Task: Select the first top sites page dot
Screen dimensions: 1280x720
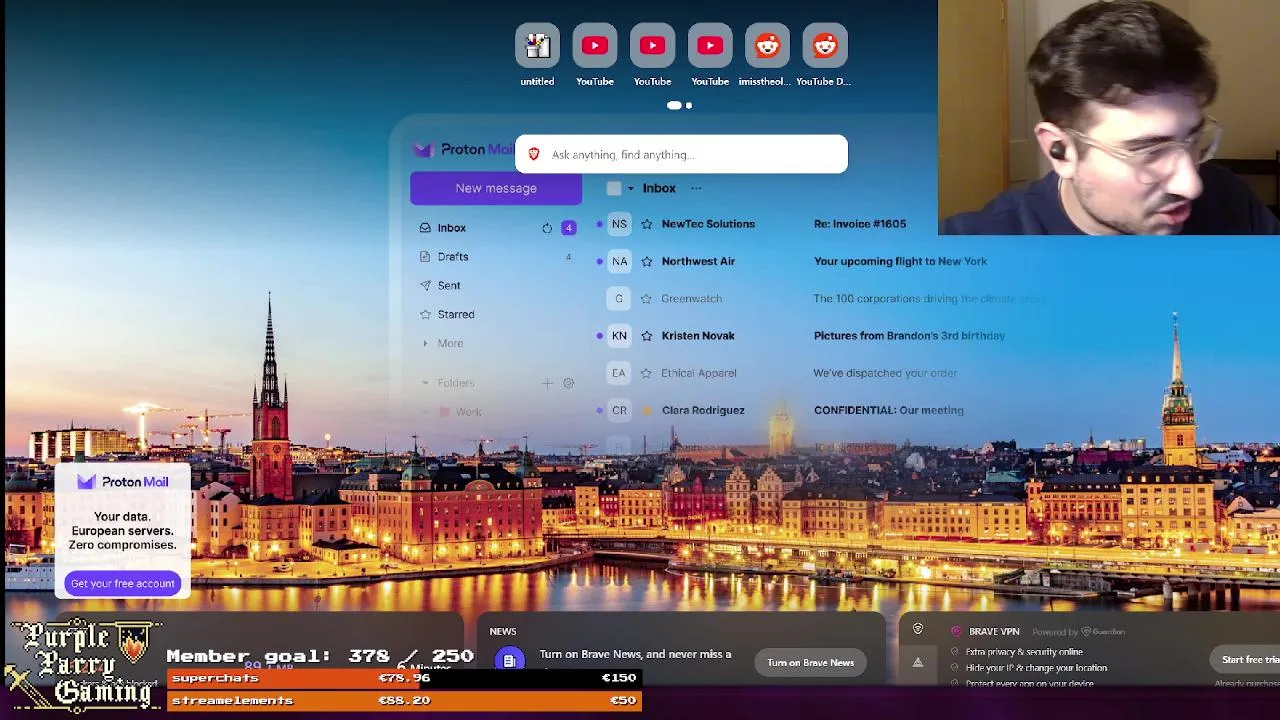Action: tap(674, 105)
